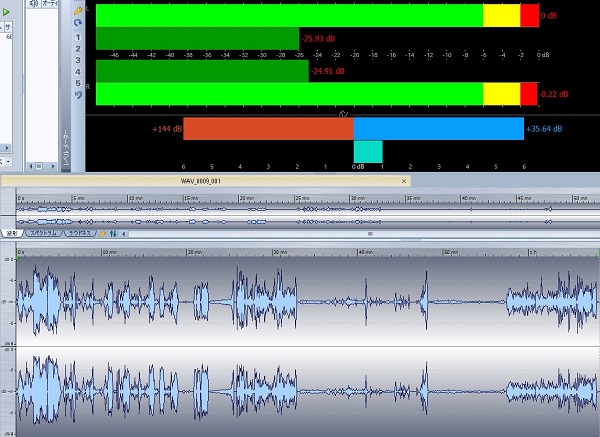Click the right channel peak meter bar
The image size is (600, 437).
tap(316, 94)
